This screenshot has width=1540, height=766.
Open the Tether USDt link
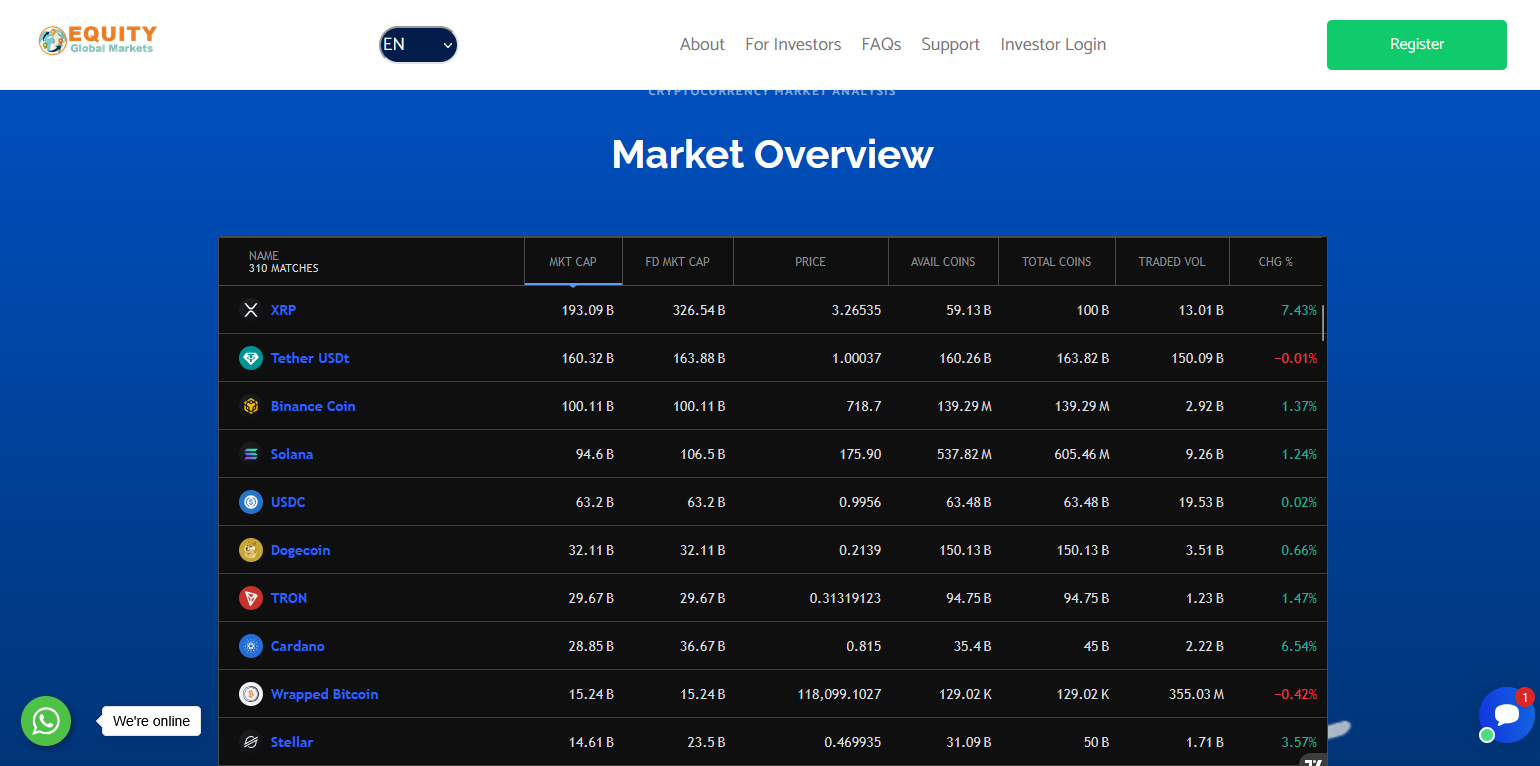[x=310, y=358]
